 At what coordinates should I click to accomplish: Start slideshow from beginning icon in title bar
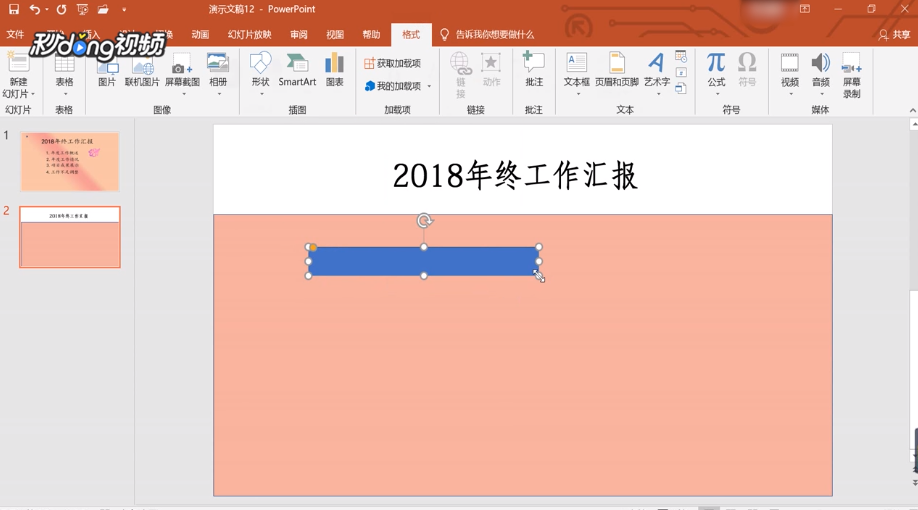pos(83,9)
